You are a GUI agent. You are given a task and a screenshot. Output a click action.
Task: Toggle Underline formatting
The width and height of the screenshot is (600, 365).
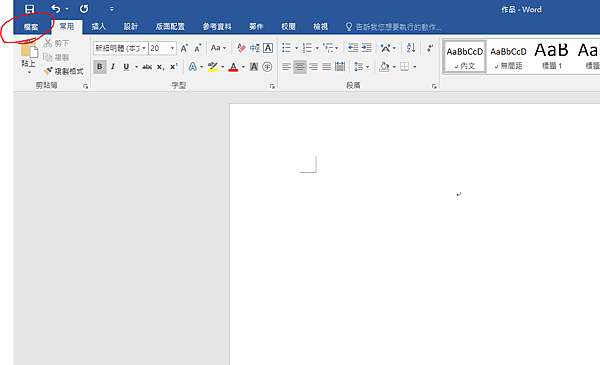click(126, 67)
